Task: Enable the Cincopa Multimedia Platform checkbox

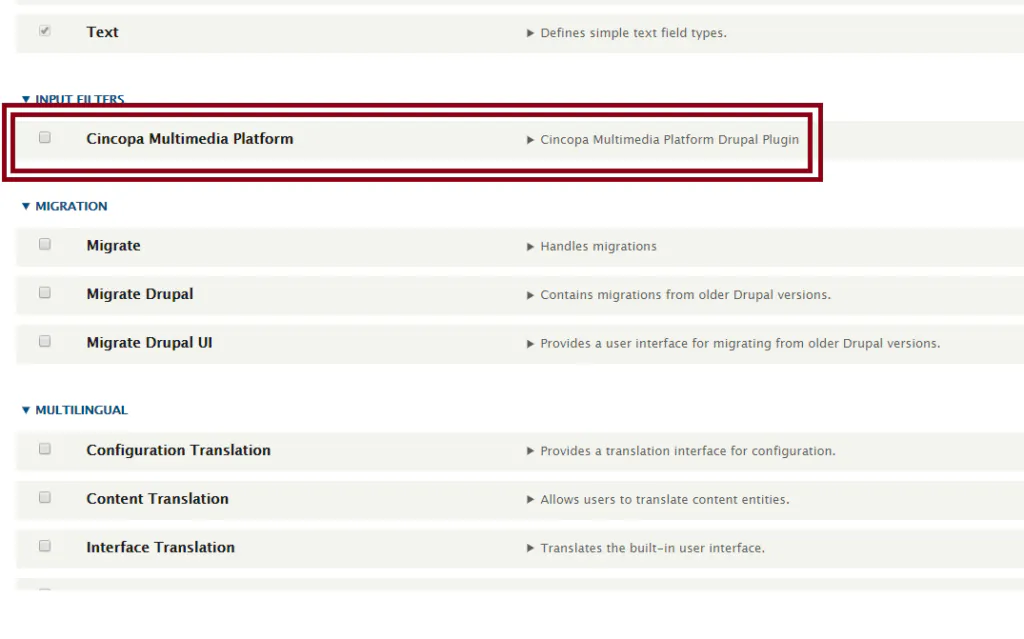Action: pyautogui.click(x=44, y=137)
